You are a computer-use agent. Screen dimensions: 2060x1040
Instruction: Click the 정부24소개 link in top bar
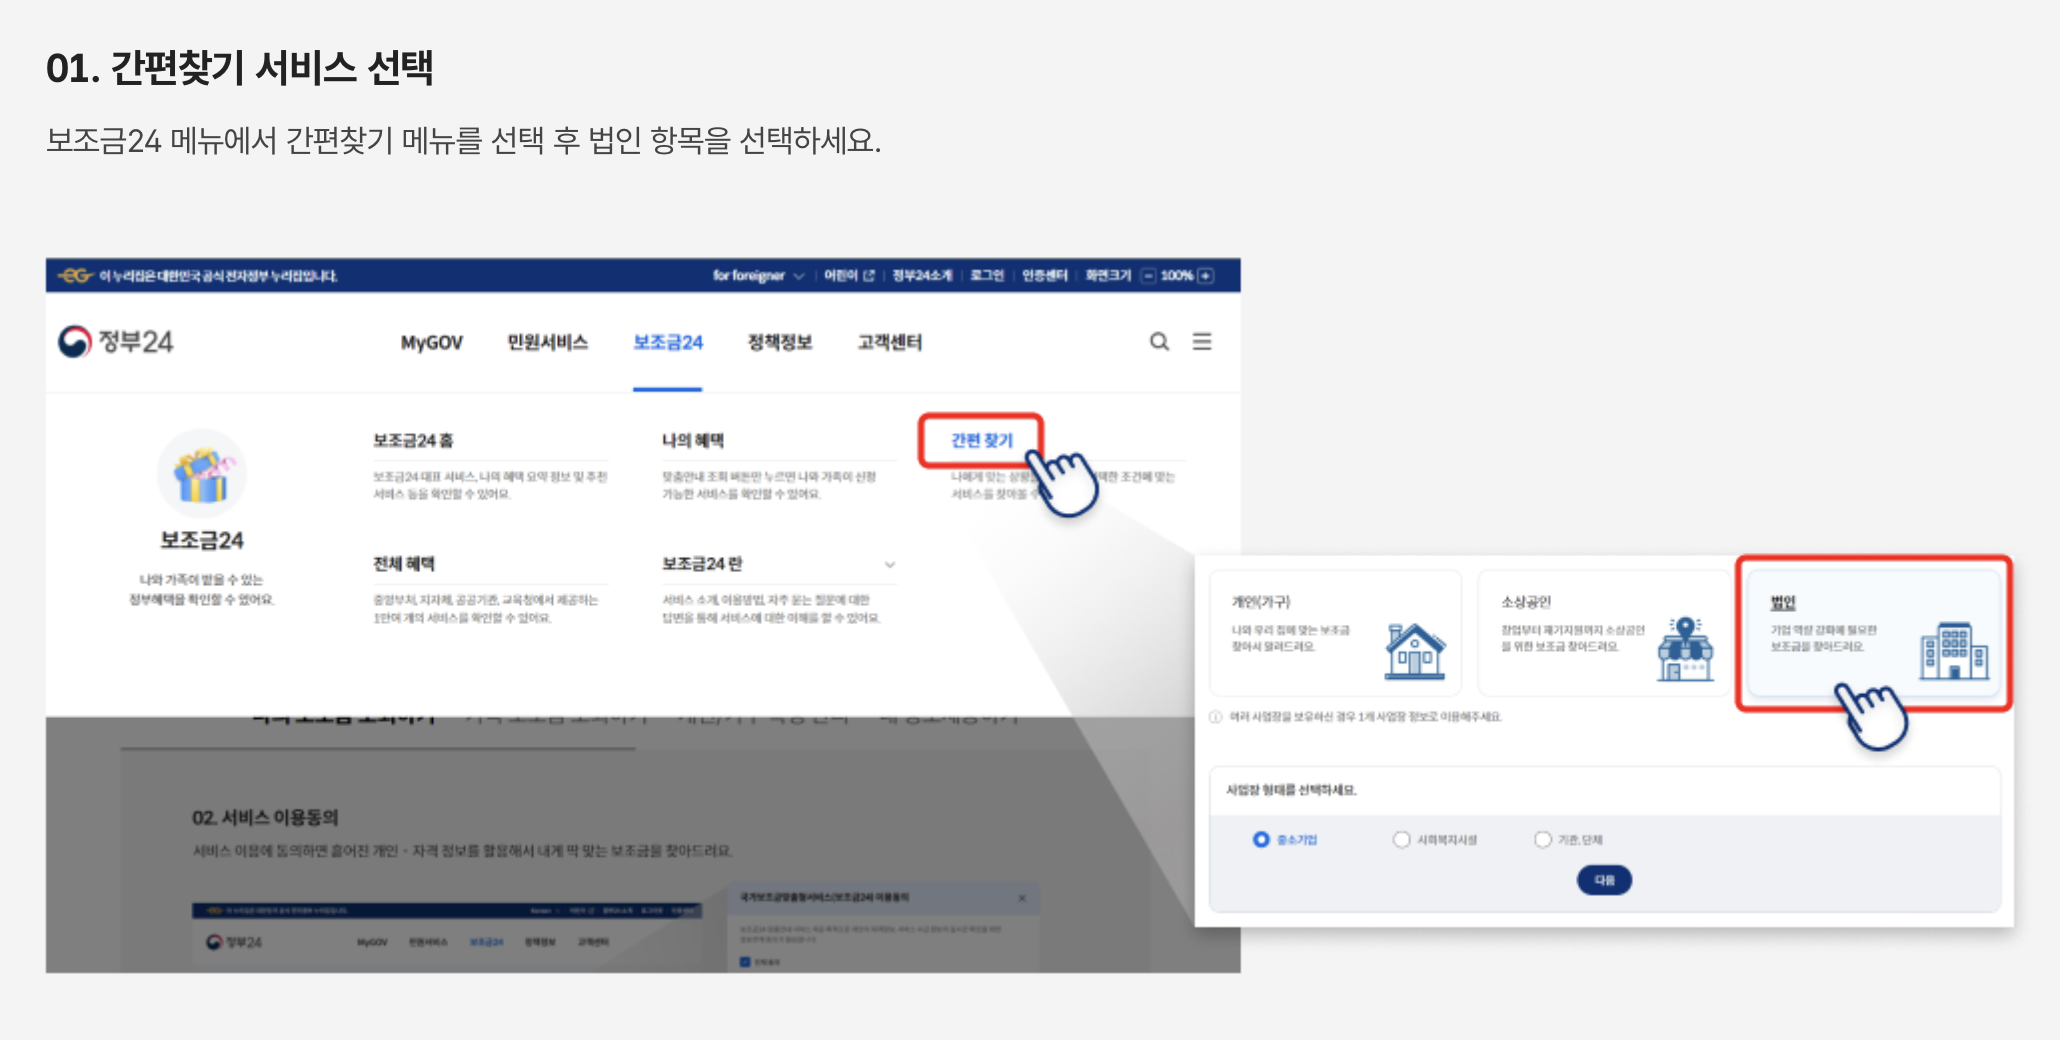922,276
